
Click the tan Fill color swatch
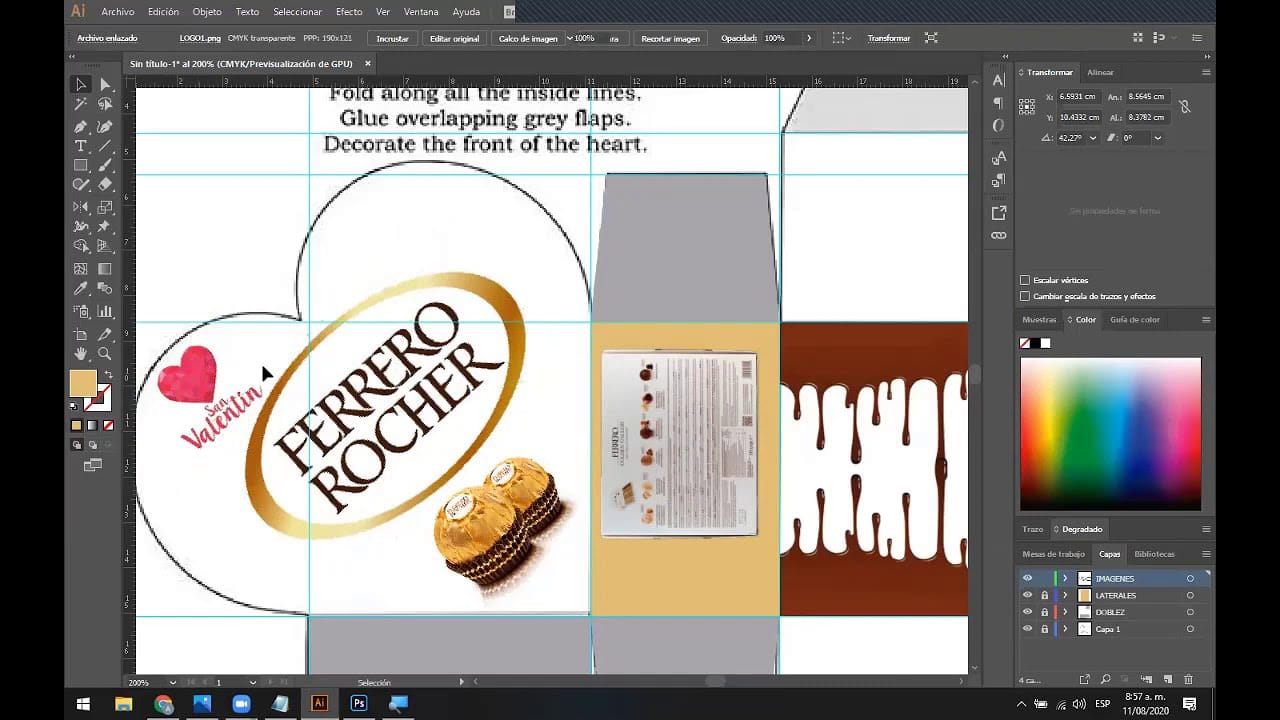tap(83, 383)
